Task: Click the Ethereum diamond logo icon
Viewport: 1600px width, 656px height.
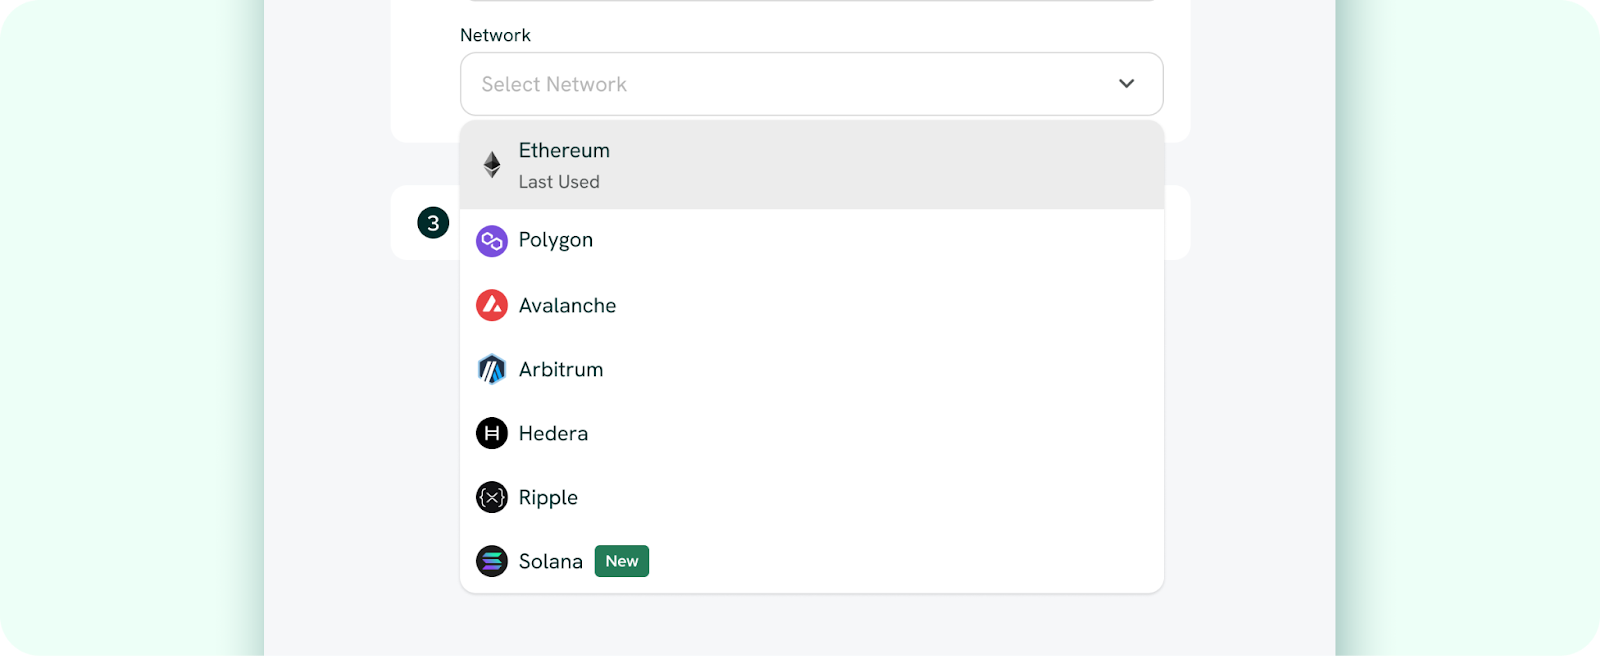Action: click(x=492, y=165)
